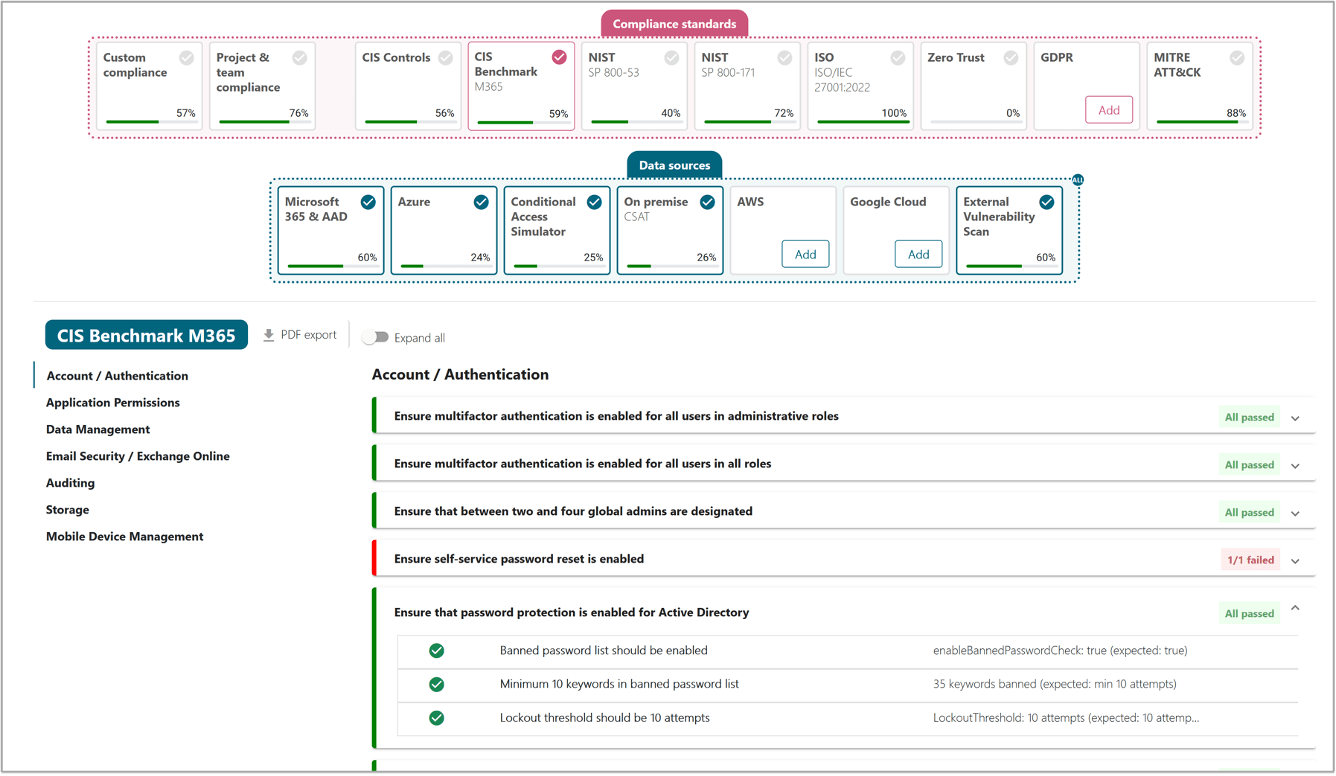This screenshot has height=776, width=1336.
Task: Open Auditing section
Action: 70,483
